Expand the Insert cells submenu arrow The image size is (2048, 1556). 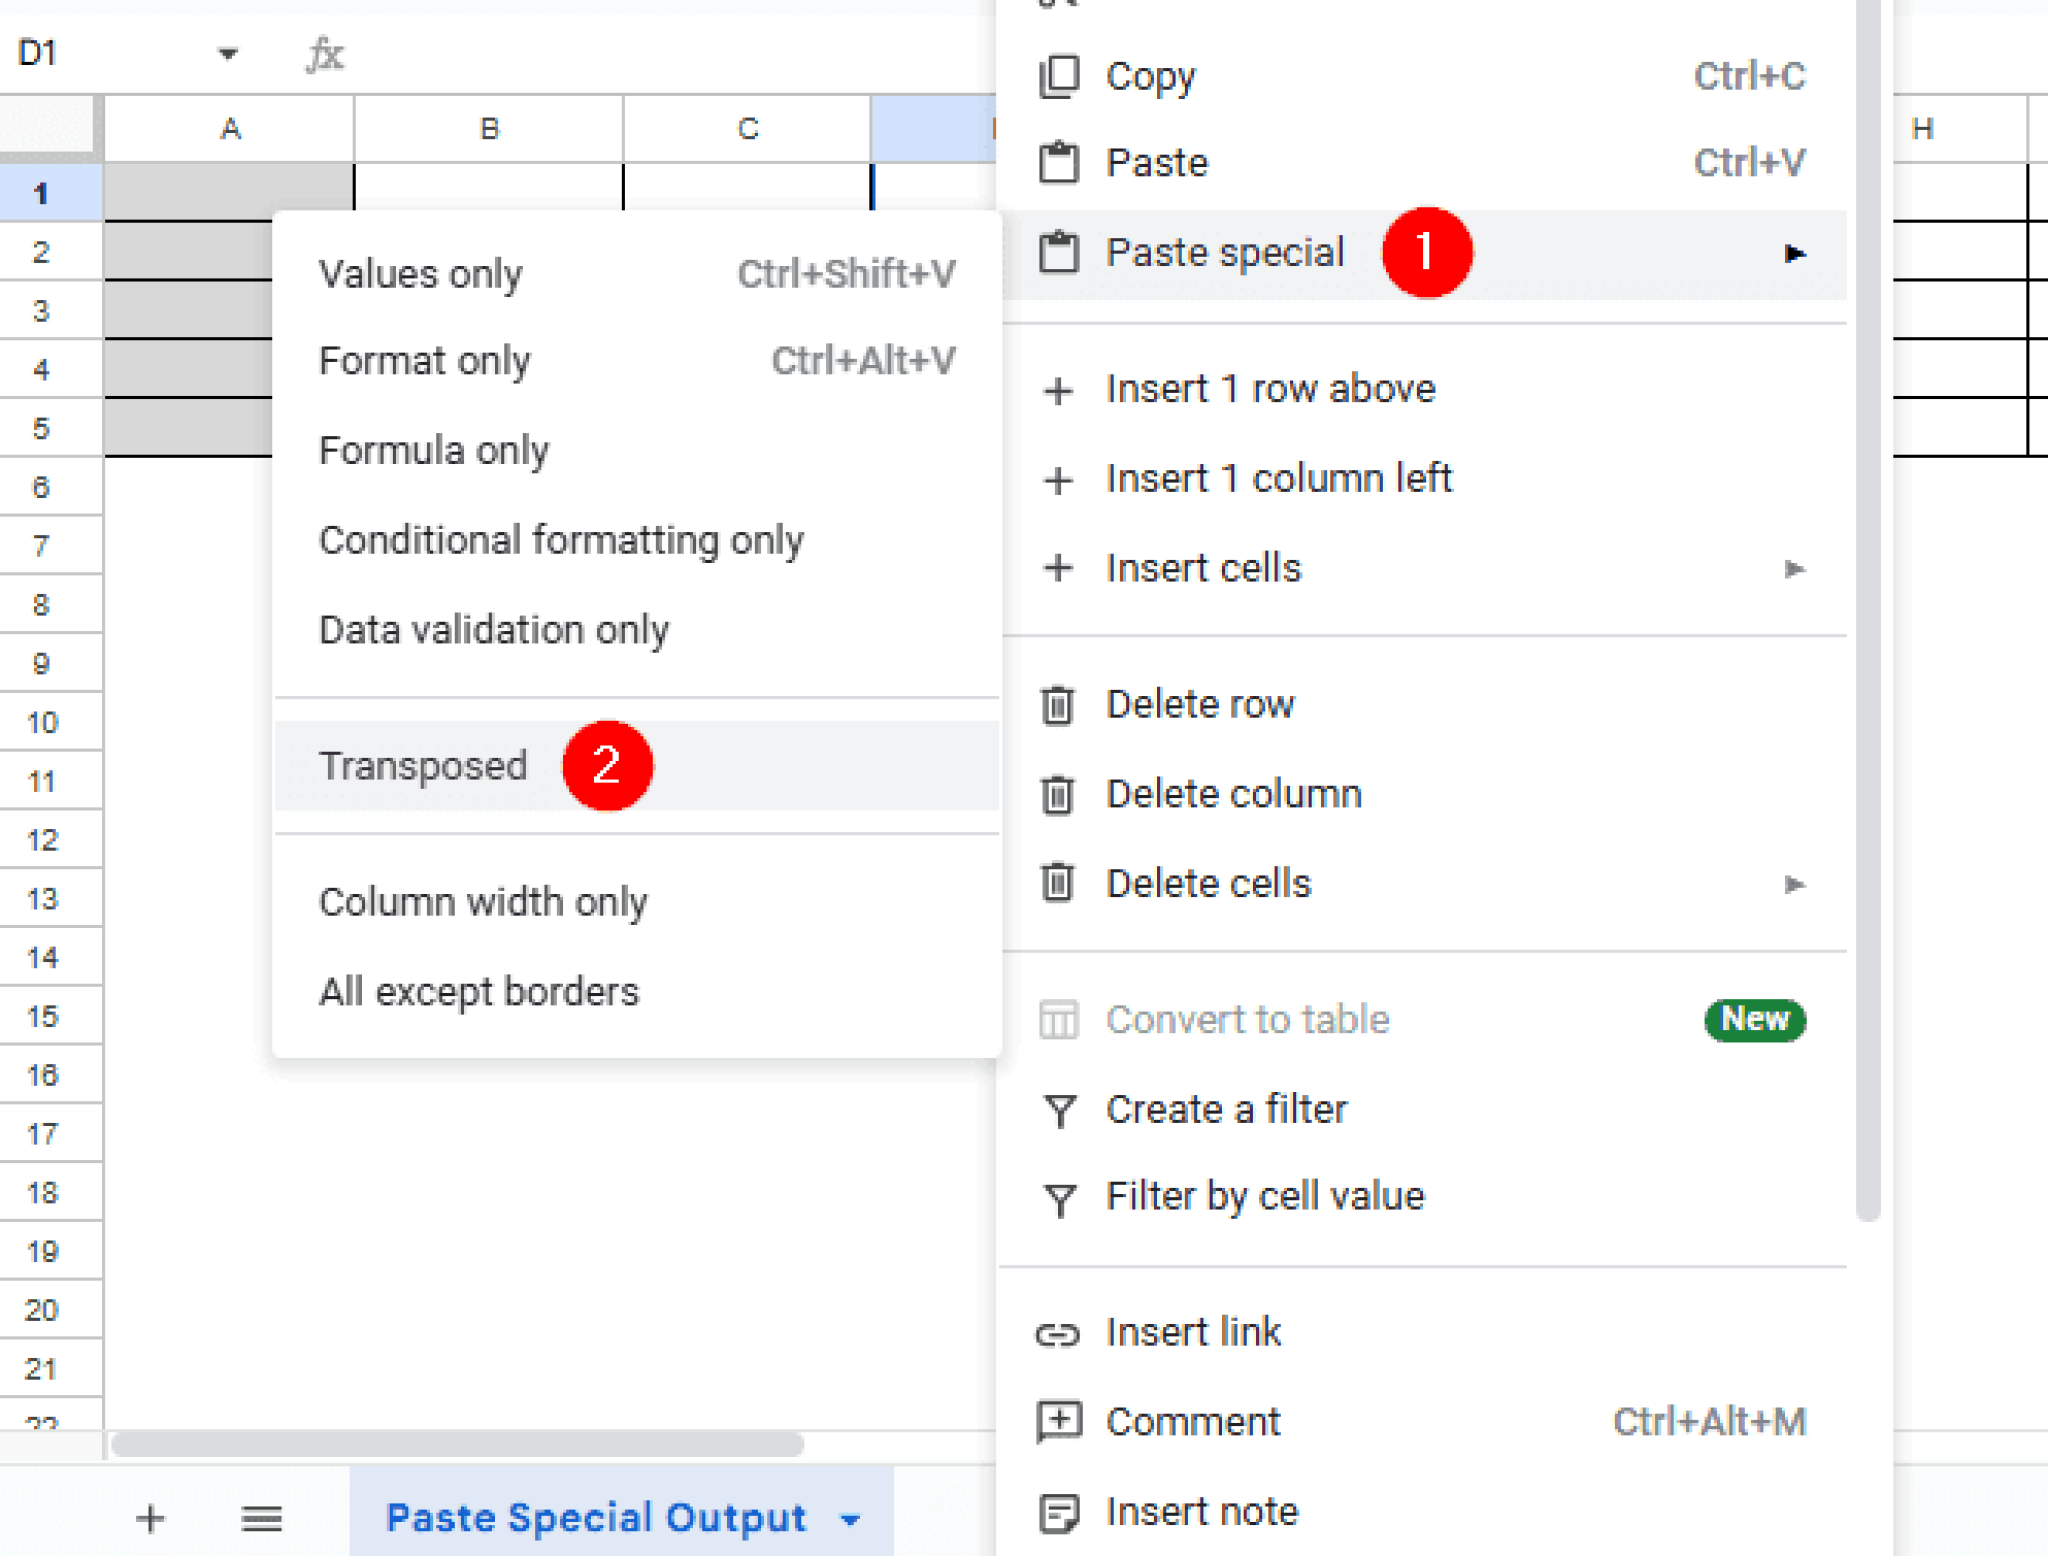coord(1795,568)
